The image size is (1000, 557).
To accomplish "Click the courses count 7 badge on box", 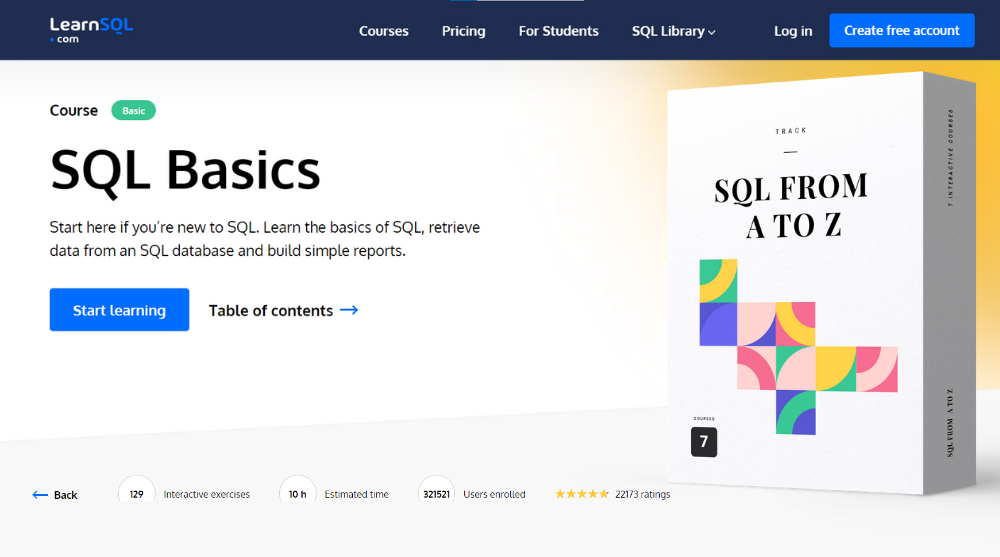I will [703, 442].
